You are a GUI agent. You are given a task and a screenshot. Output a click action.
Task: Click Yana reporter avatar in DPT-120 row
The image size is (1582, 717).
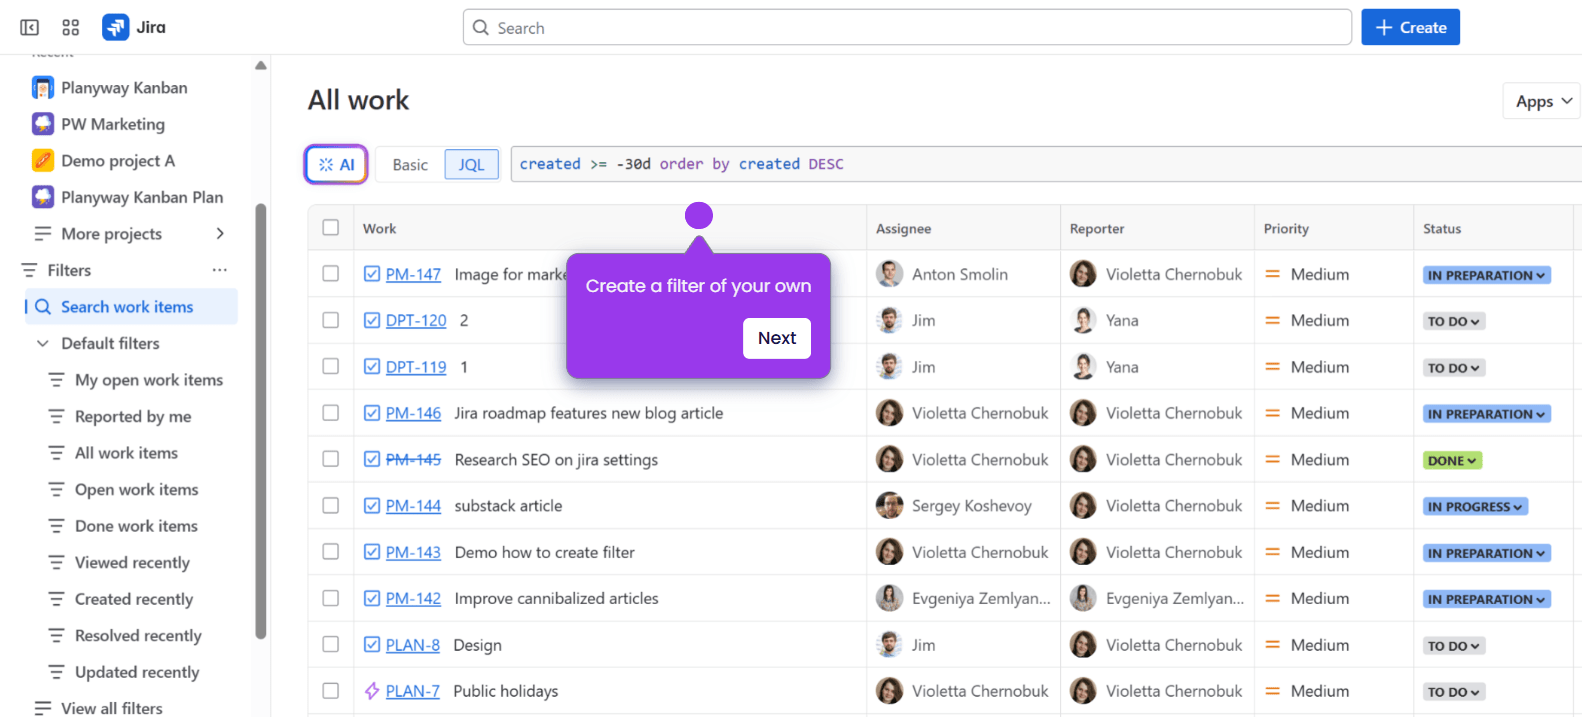(1083, 320)
